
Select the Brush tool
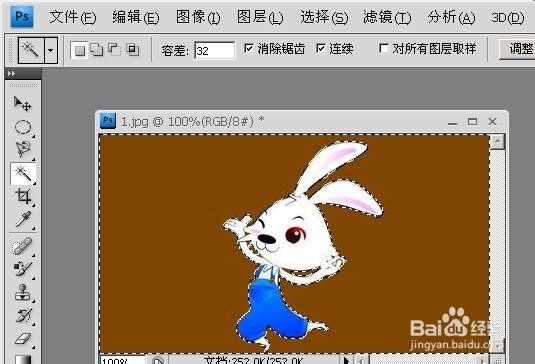(x=23, y=270)
